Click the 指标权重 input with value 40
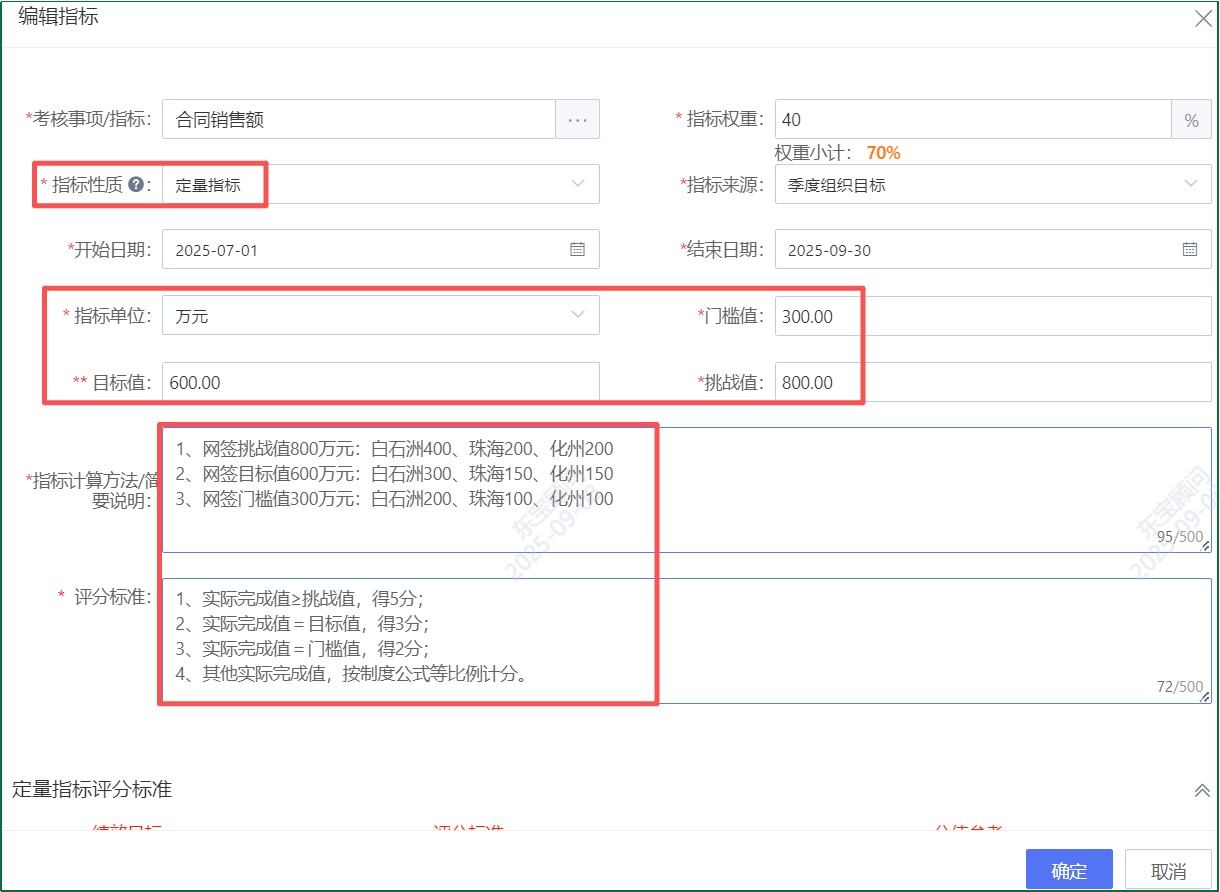Viewport: 1220px width, 892px height. pyautogui.click(x=972, y=119)
